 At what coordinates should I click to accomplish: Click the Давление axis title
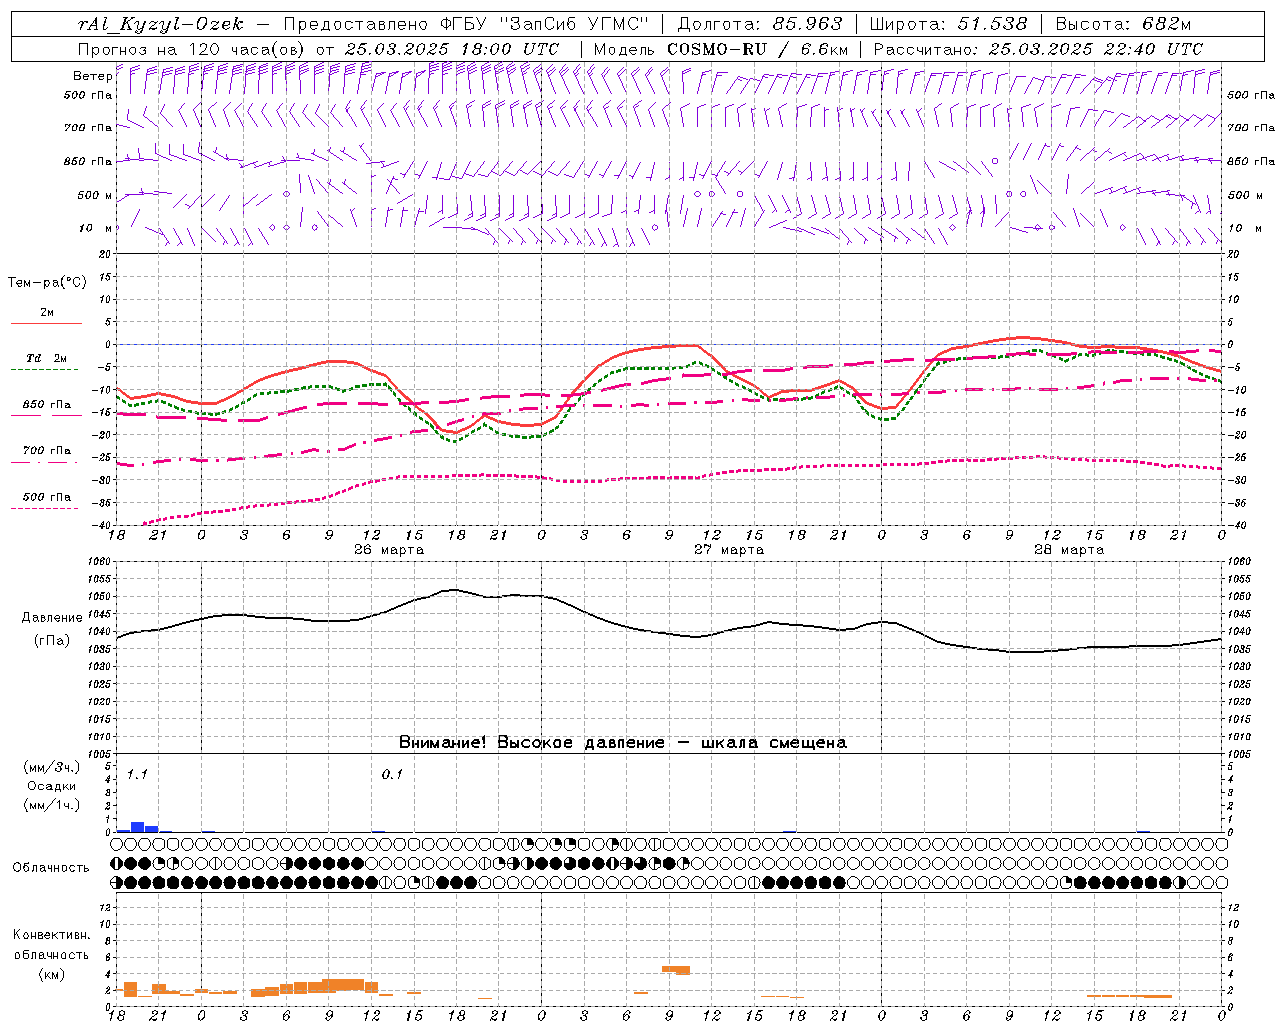[52, 618]
